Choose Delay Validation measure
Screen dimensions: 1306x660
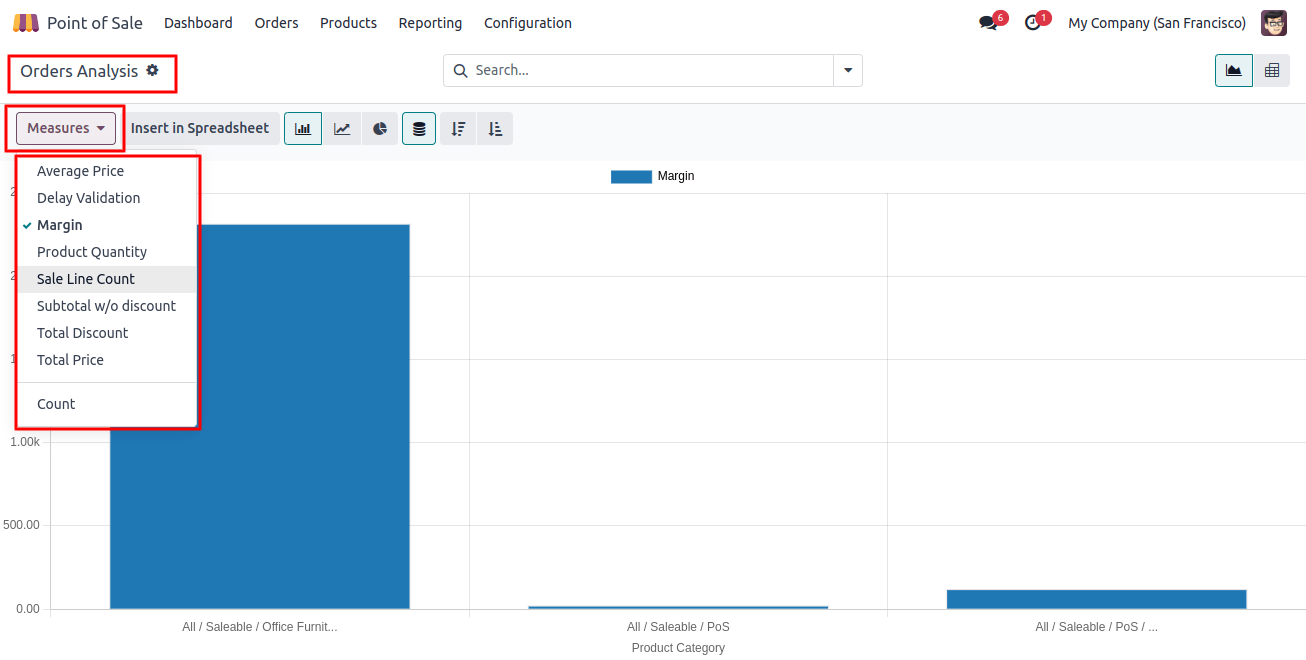click(x=107, y=198)
